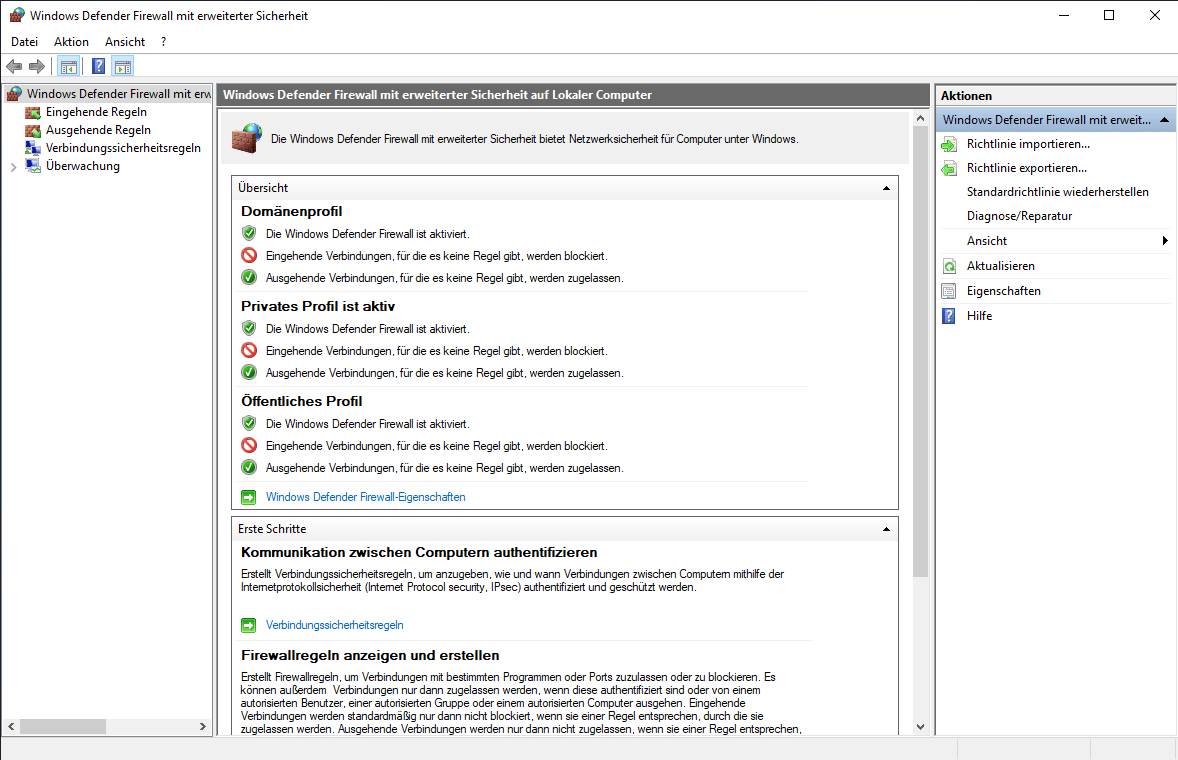Collapse the Erste Schritte section
Screen dimensions: 1178x760
click(885, 529)
